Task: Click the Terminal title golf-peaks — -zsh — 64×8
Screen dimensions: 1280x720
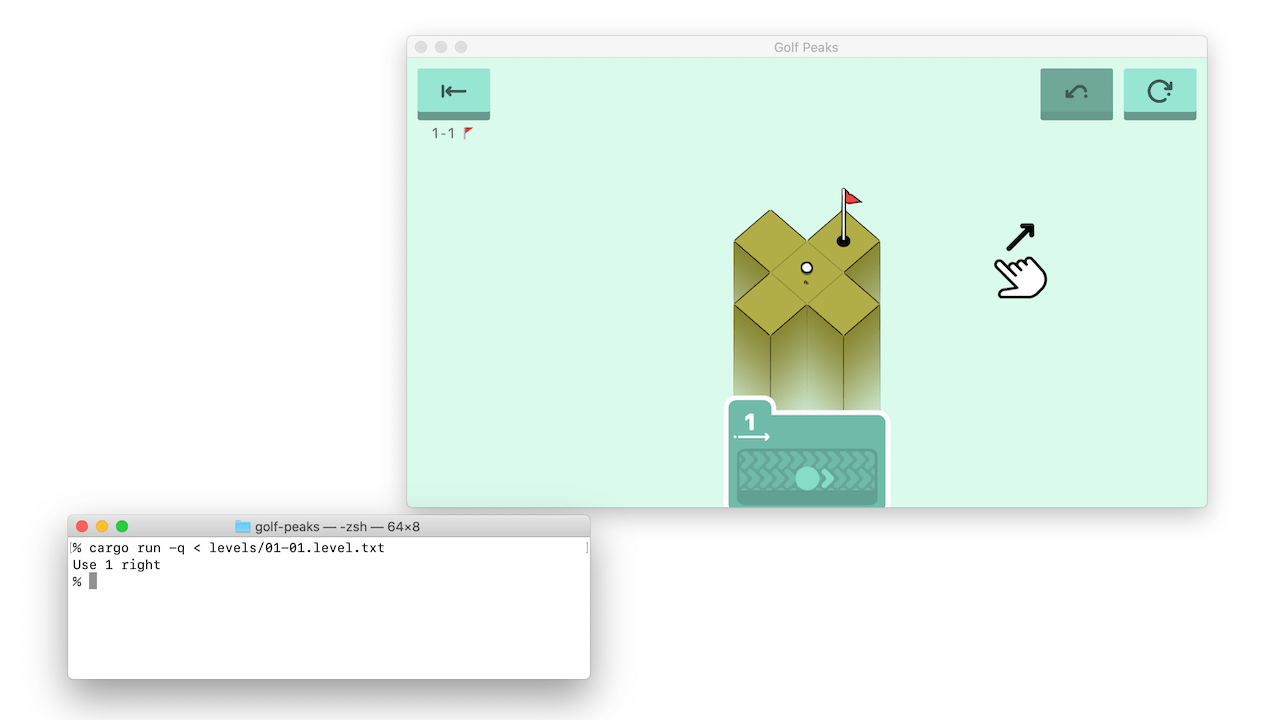Action: point(338,526)
